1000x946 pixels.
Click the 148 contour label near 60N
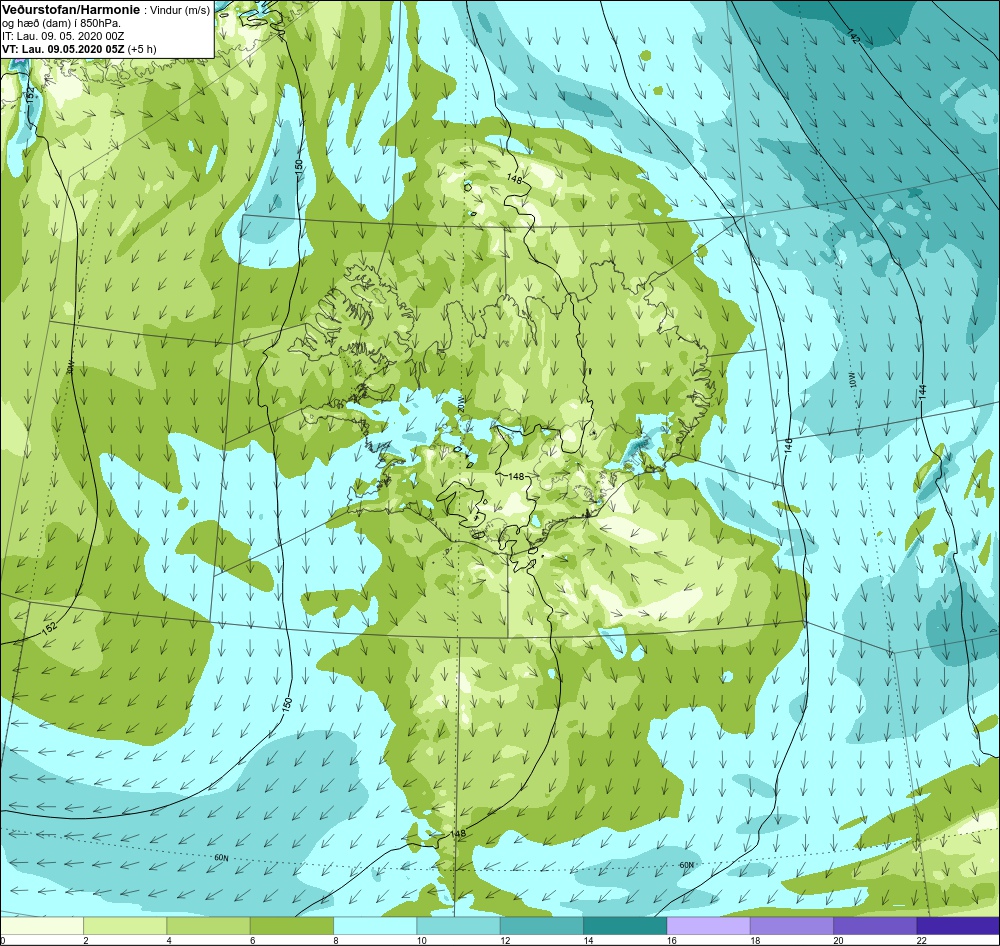[x=458, y=833]
